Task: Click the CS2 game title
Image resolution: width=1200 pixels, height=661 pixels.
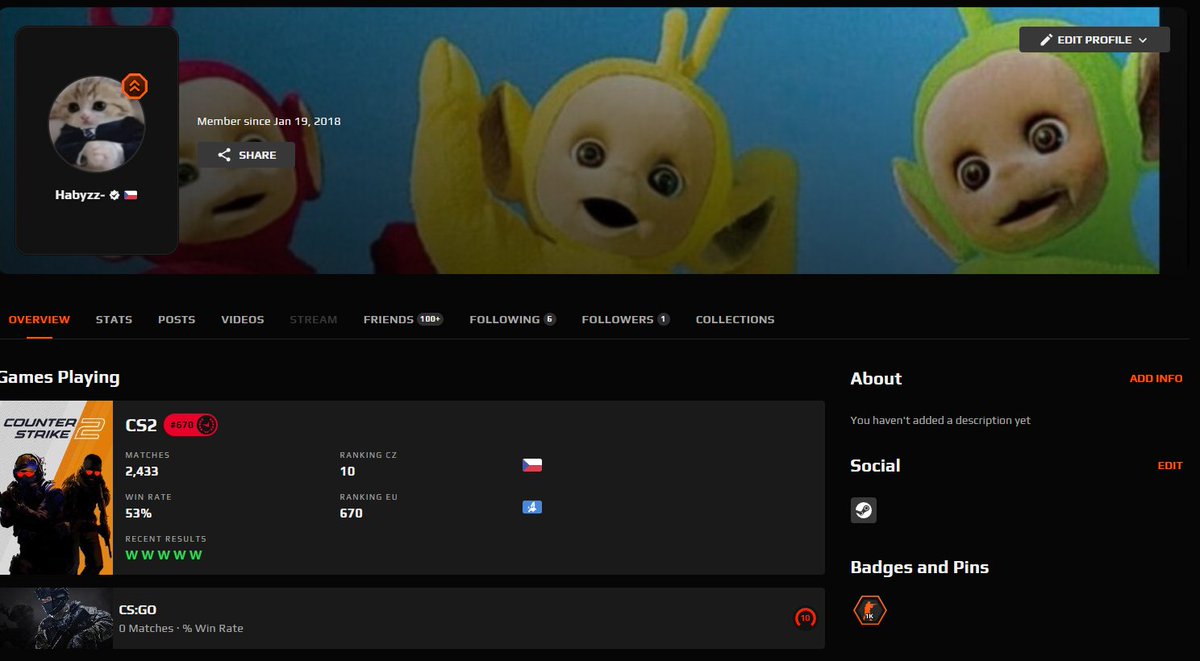Action: click(x=141, y=425)
